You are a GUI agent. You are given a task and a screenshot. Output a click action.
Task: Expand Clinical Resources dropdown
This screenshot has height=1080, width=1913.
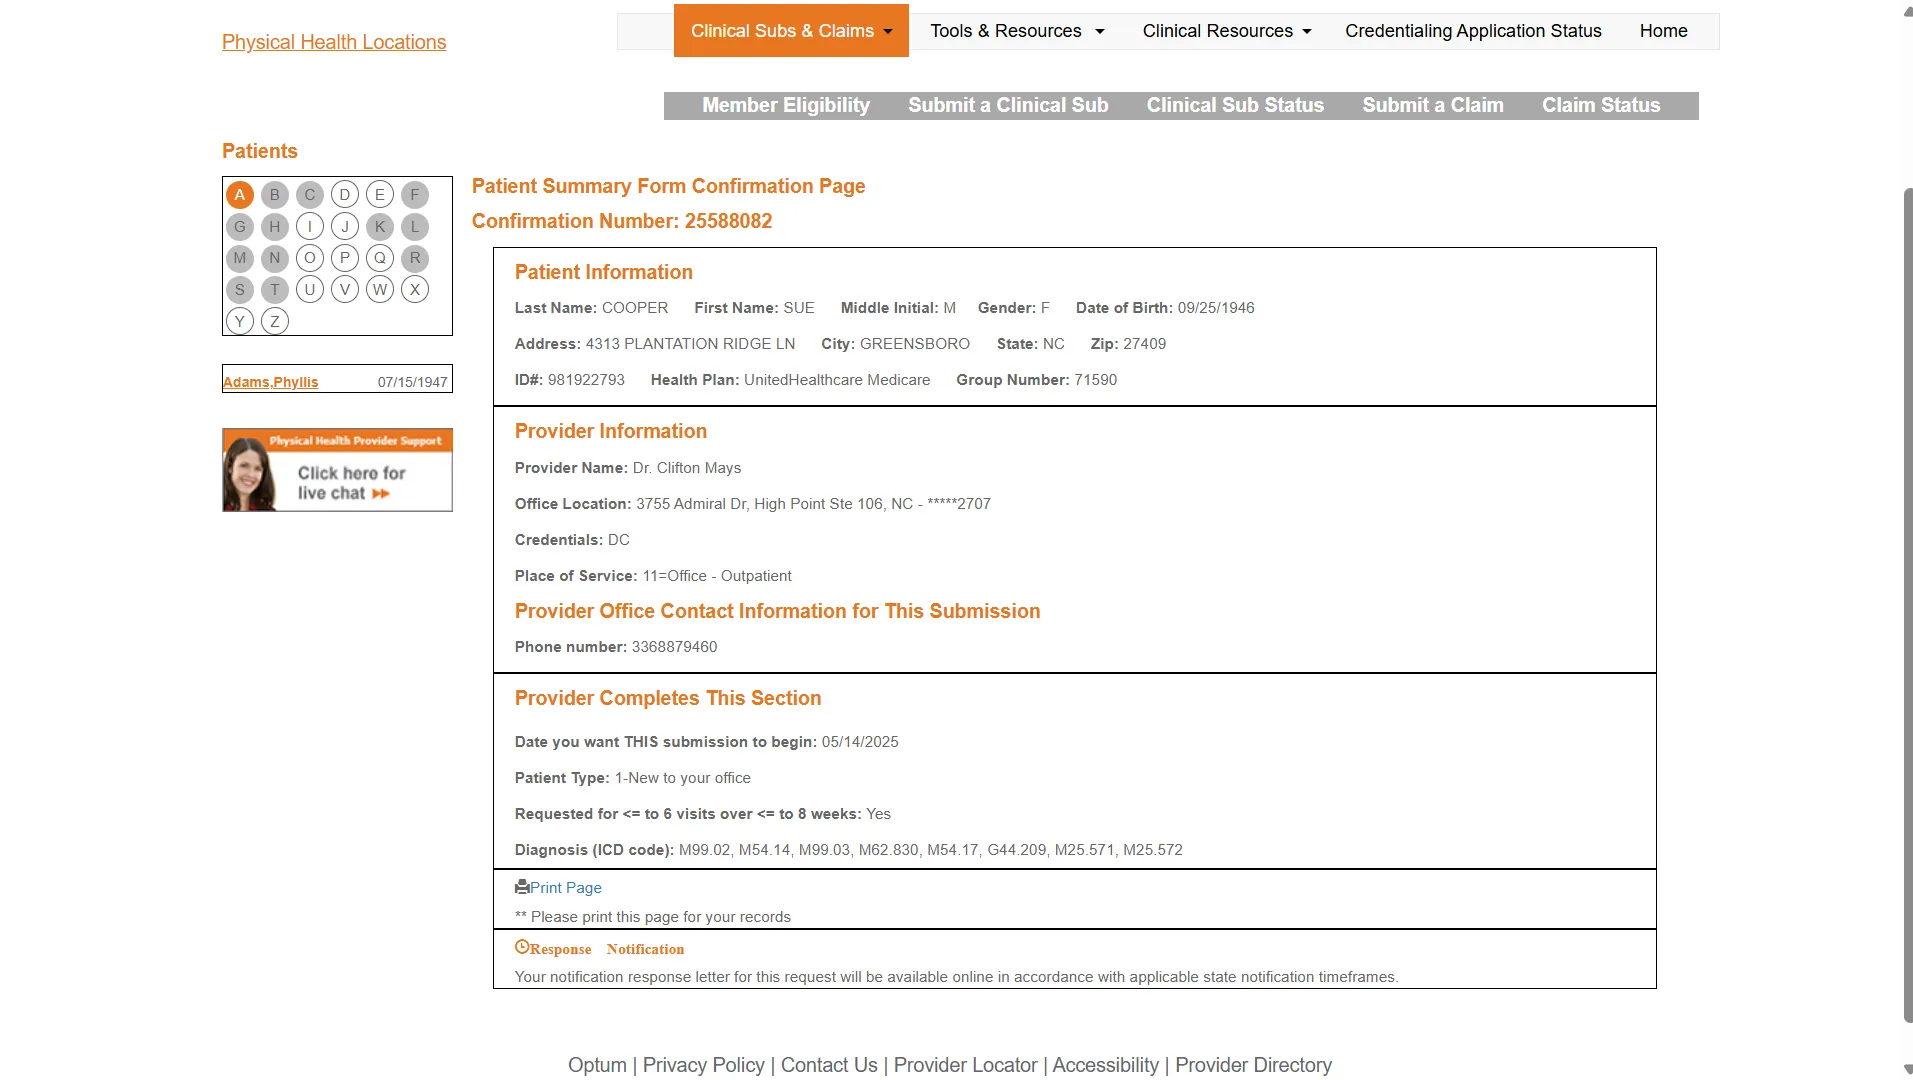pyautogui.click(x=1227, y=31)
